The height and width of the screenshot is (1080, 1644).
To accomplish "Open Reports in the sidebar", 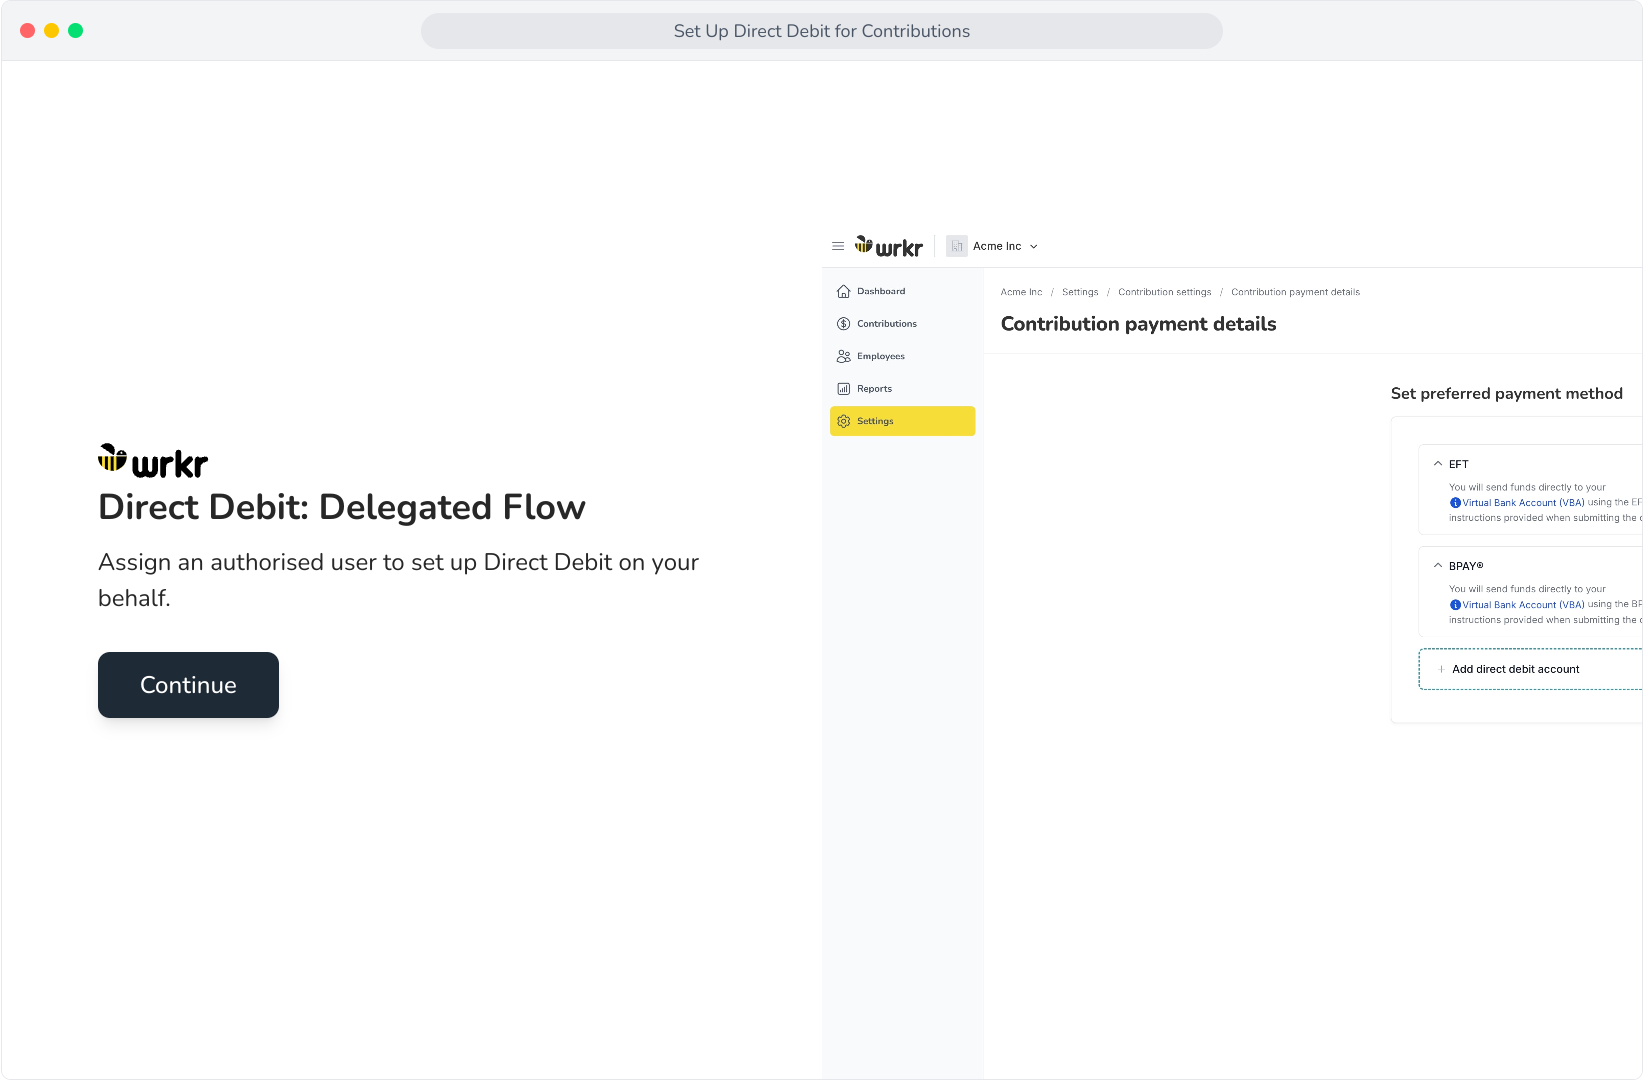I will (902, 389).
